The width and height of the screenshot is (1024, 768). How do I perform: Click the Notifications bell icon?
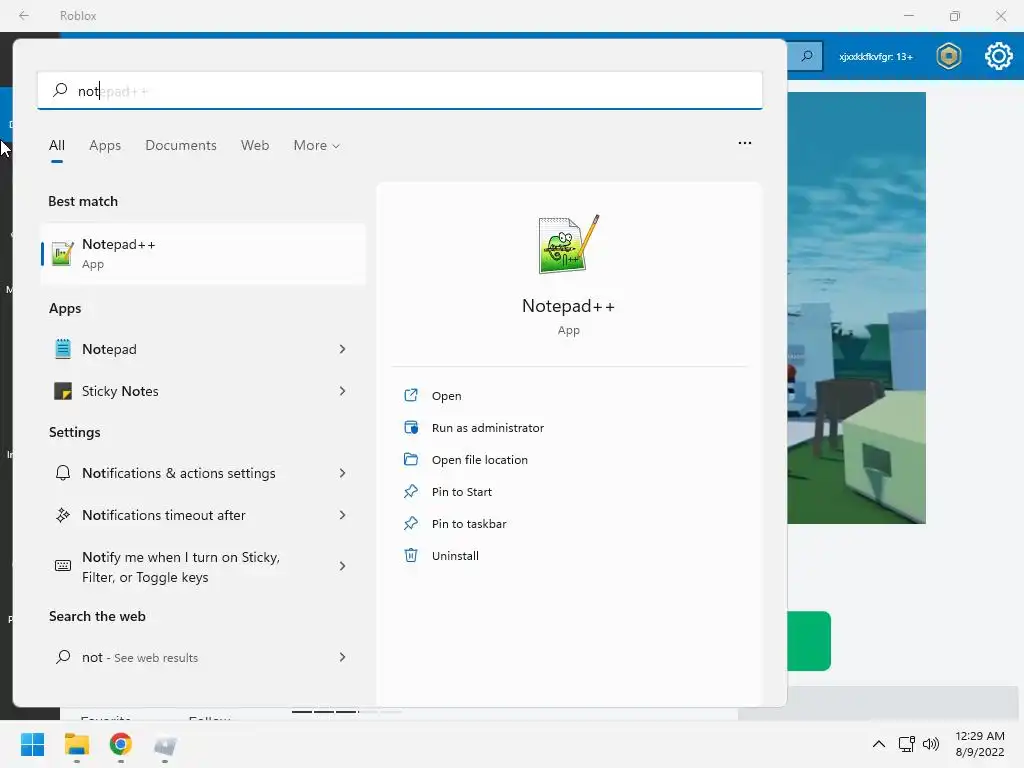click(63, 473)
